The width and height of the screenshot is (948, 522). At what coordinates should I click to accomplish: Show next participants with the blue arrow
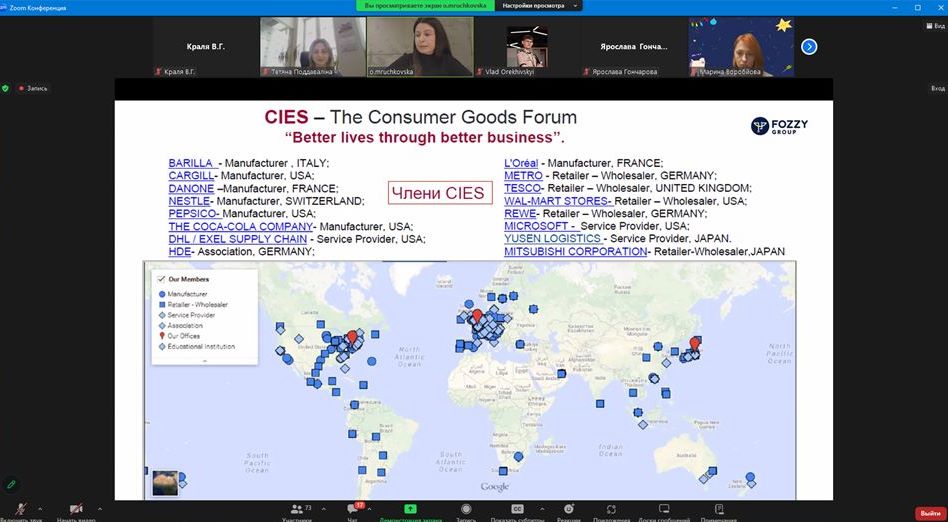point(809,46)
